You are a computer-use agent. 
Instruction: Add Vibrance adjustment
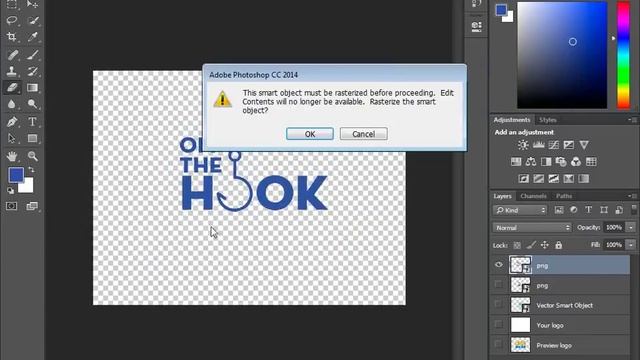[x=584, y=145]
